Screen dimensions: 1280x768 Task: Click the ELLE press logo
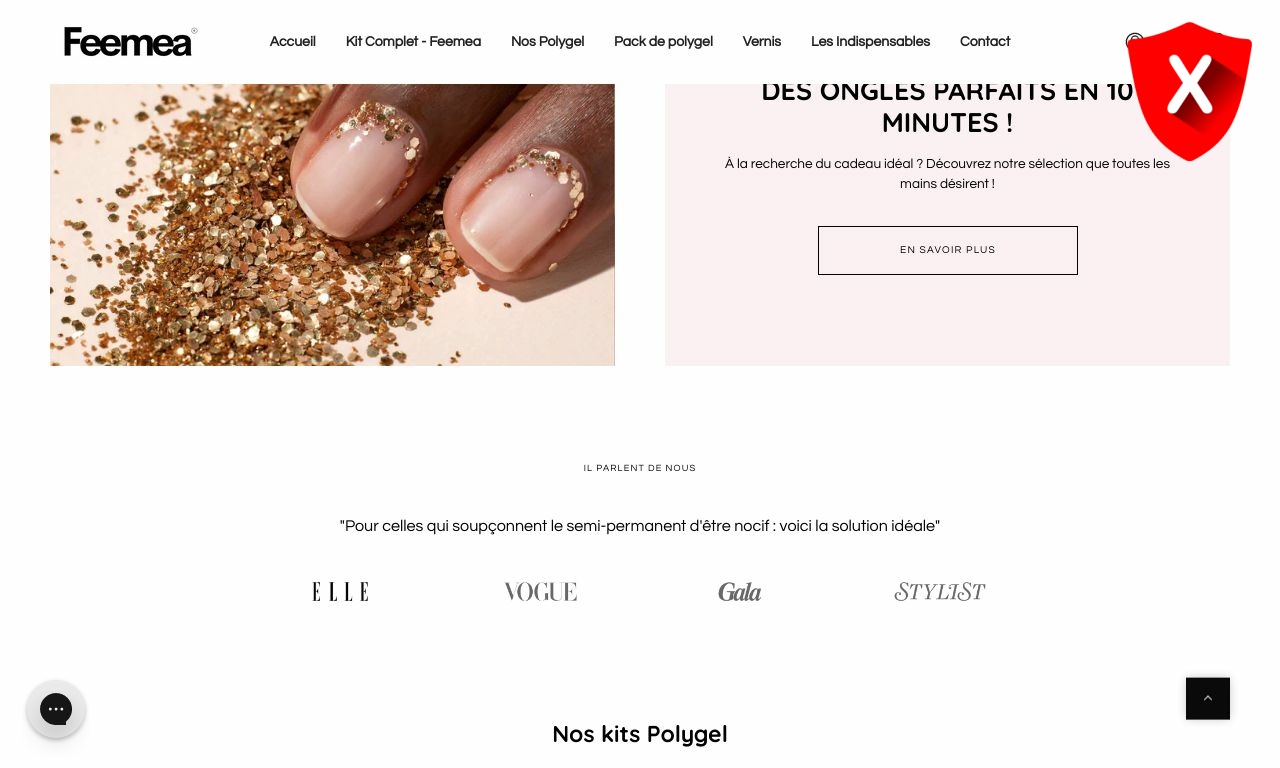click(340, 592)
